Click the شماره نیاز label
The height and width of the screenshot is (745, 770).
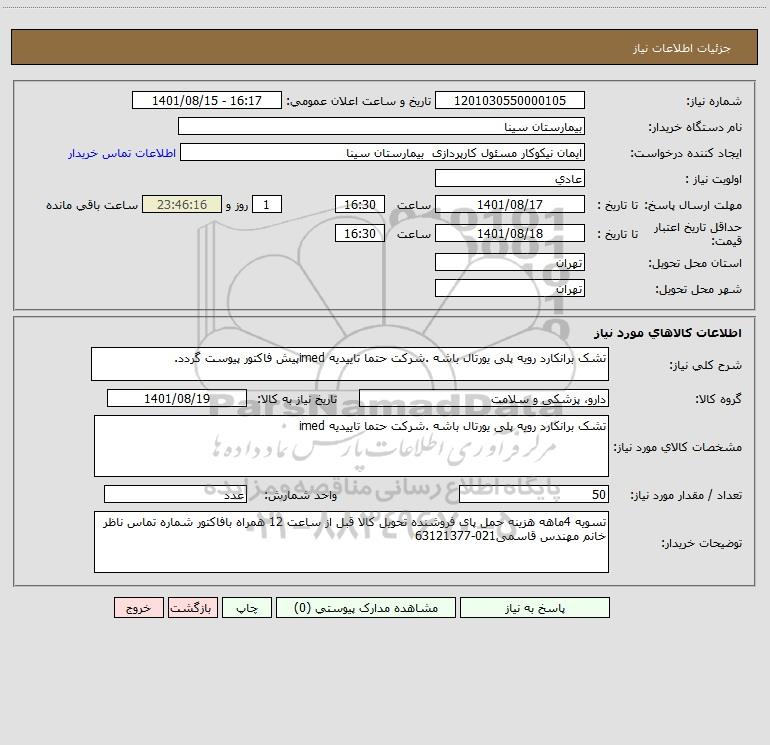(714, 101)
